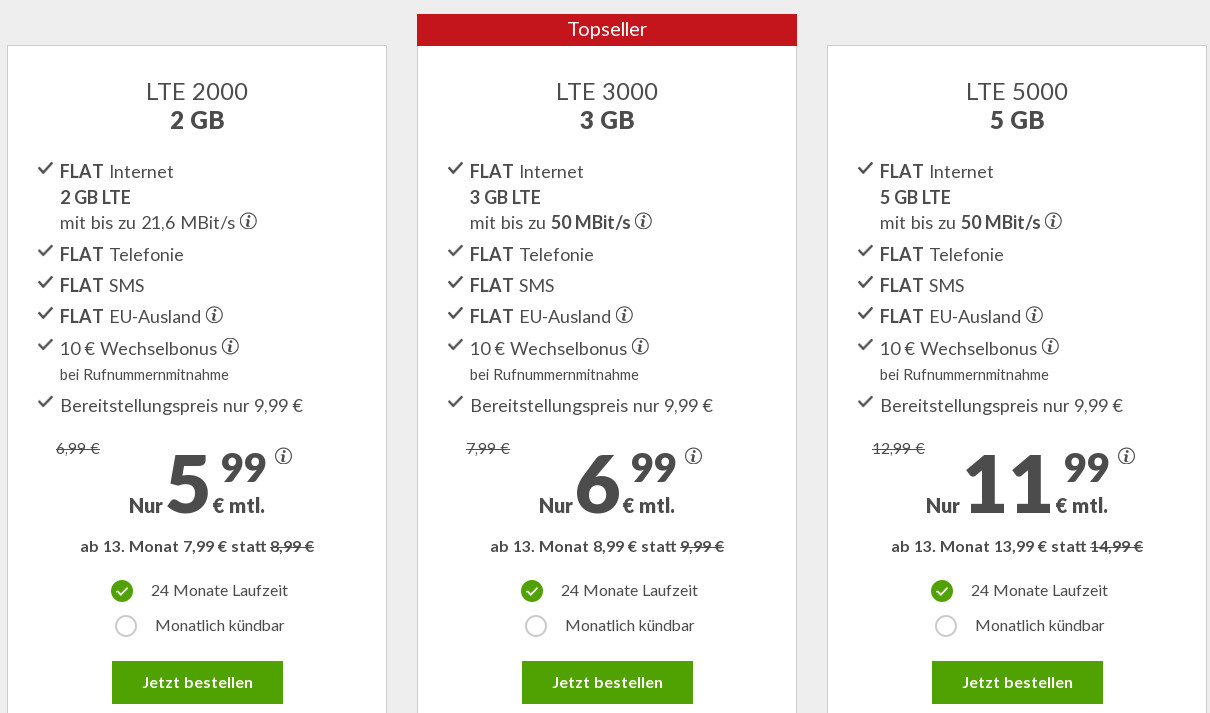Open Wechselbonus info icon in LTE 5000 plan
Viewport: 1210px width, 713px height.
[x=1050, y=347]
